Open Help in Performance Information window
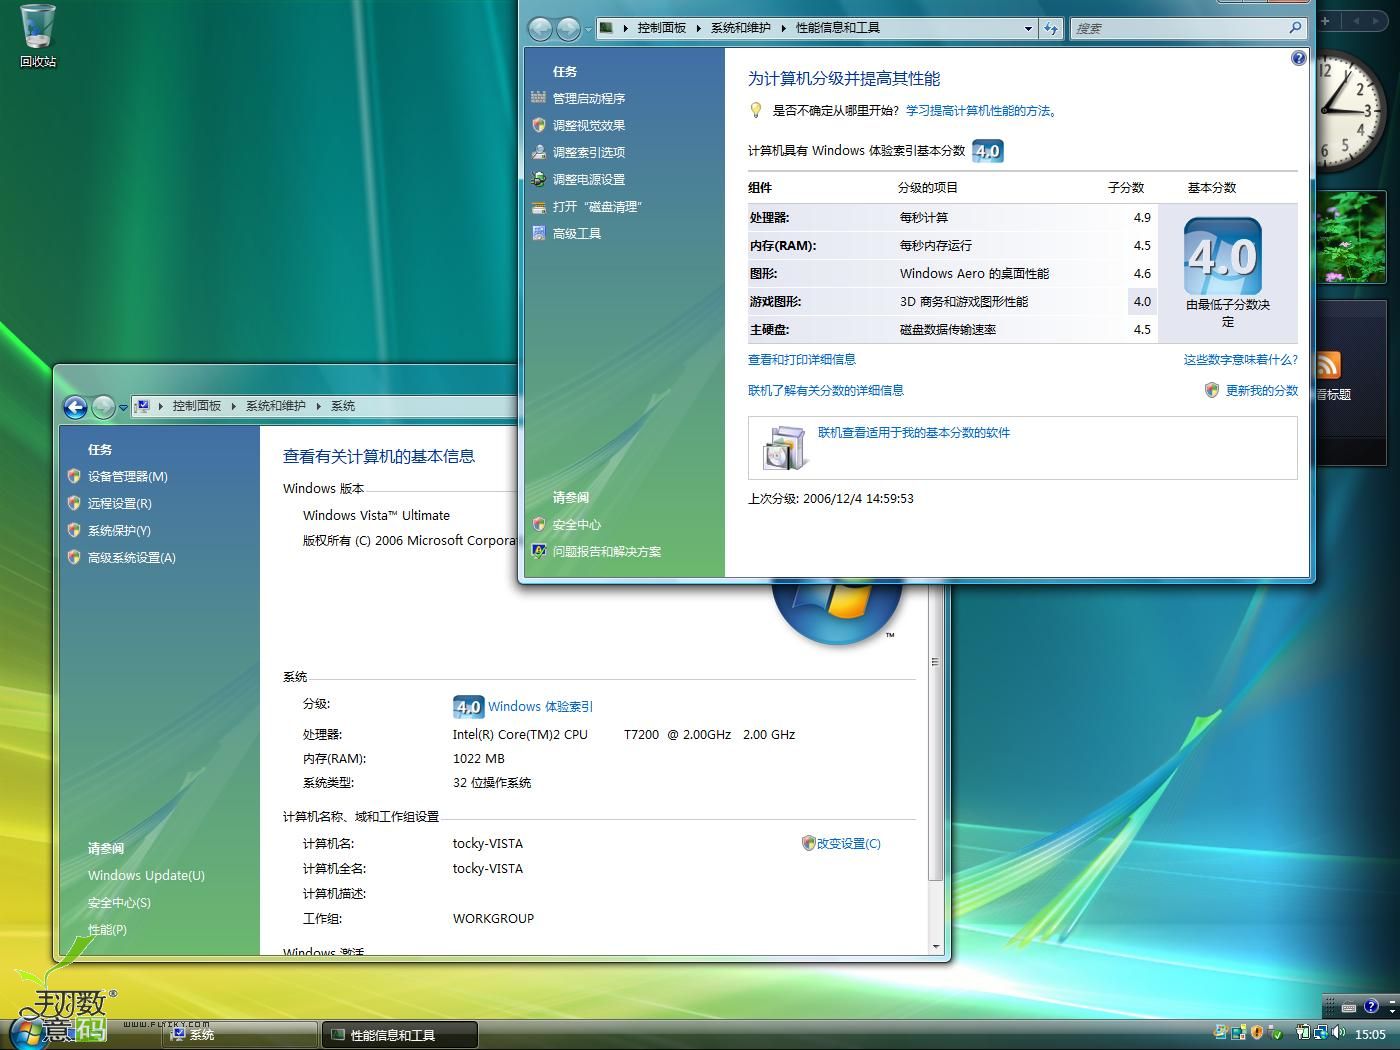 [1298, 58]
